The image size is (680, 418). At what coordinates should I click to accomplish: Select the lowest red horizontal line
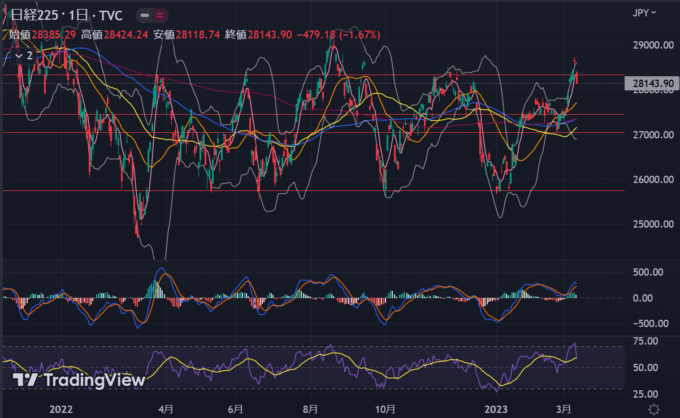tap(300, 190)
